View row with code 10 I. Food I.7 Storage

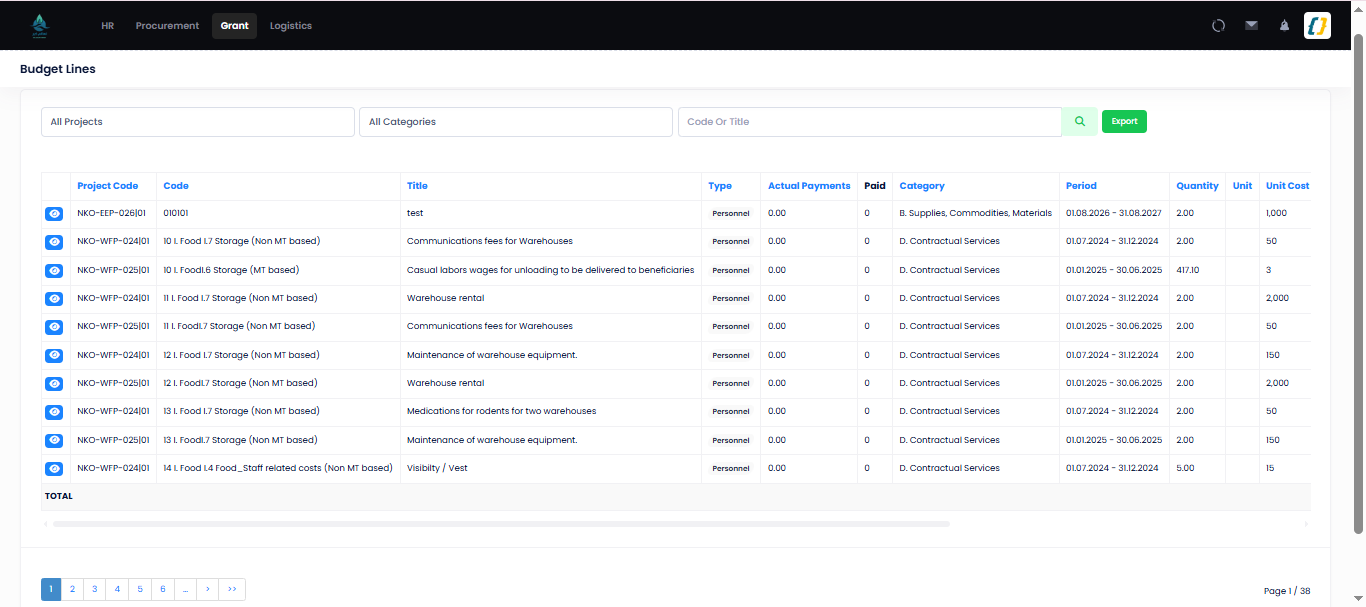(x=54, y=242)
